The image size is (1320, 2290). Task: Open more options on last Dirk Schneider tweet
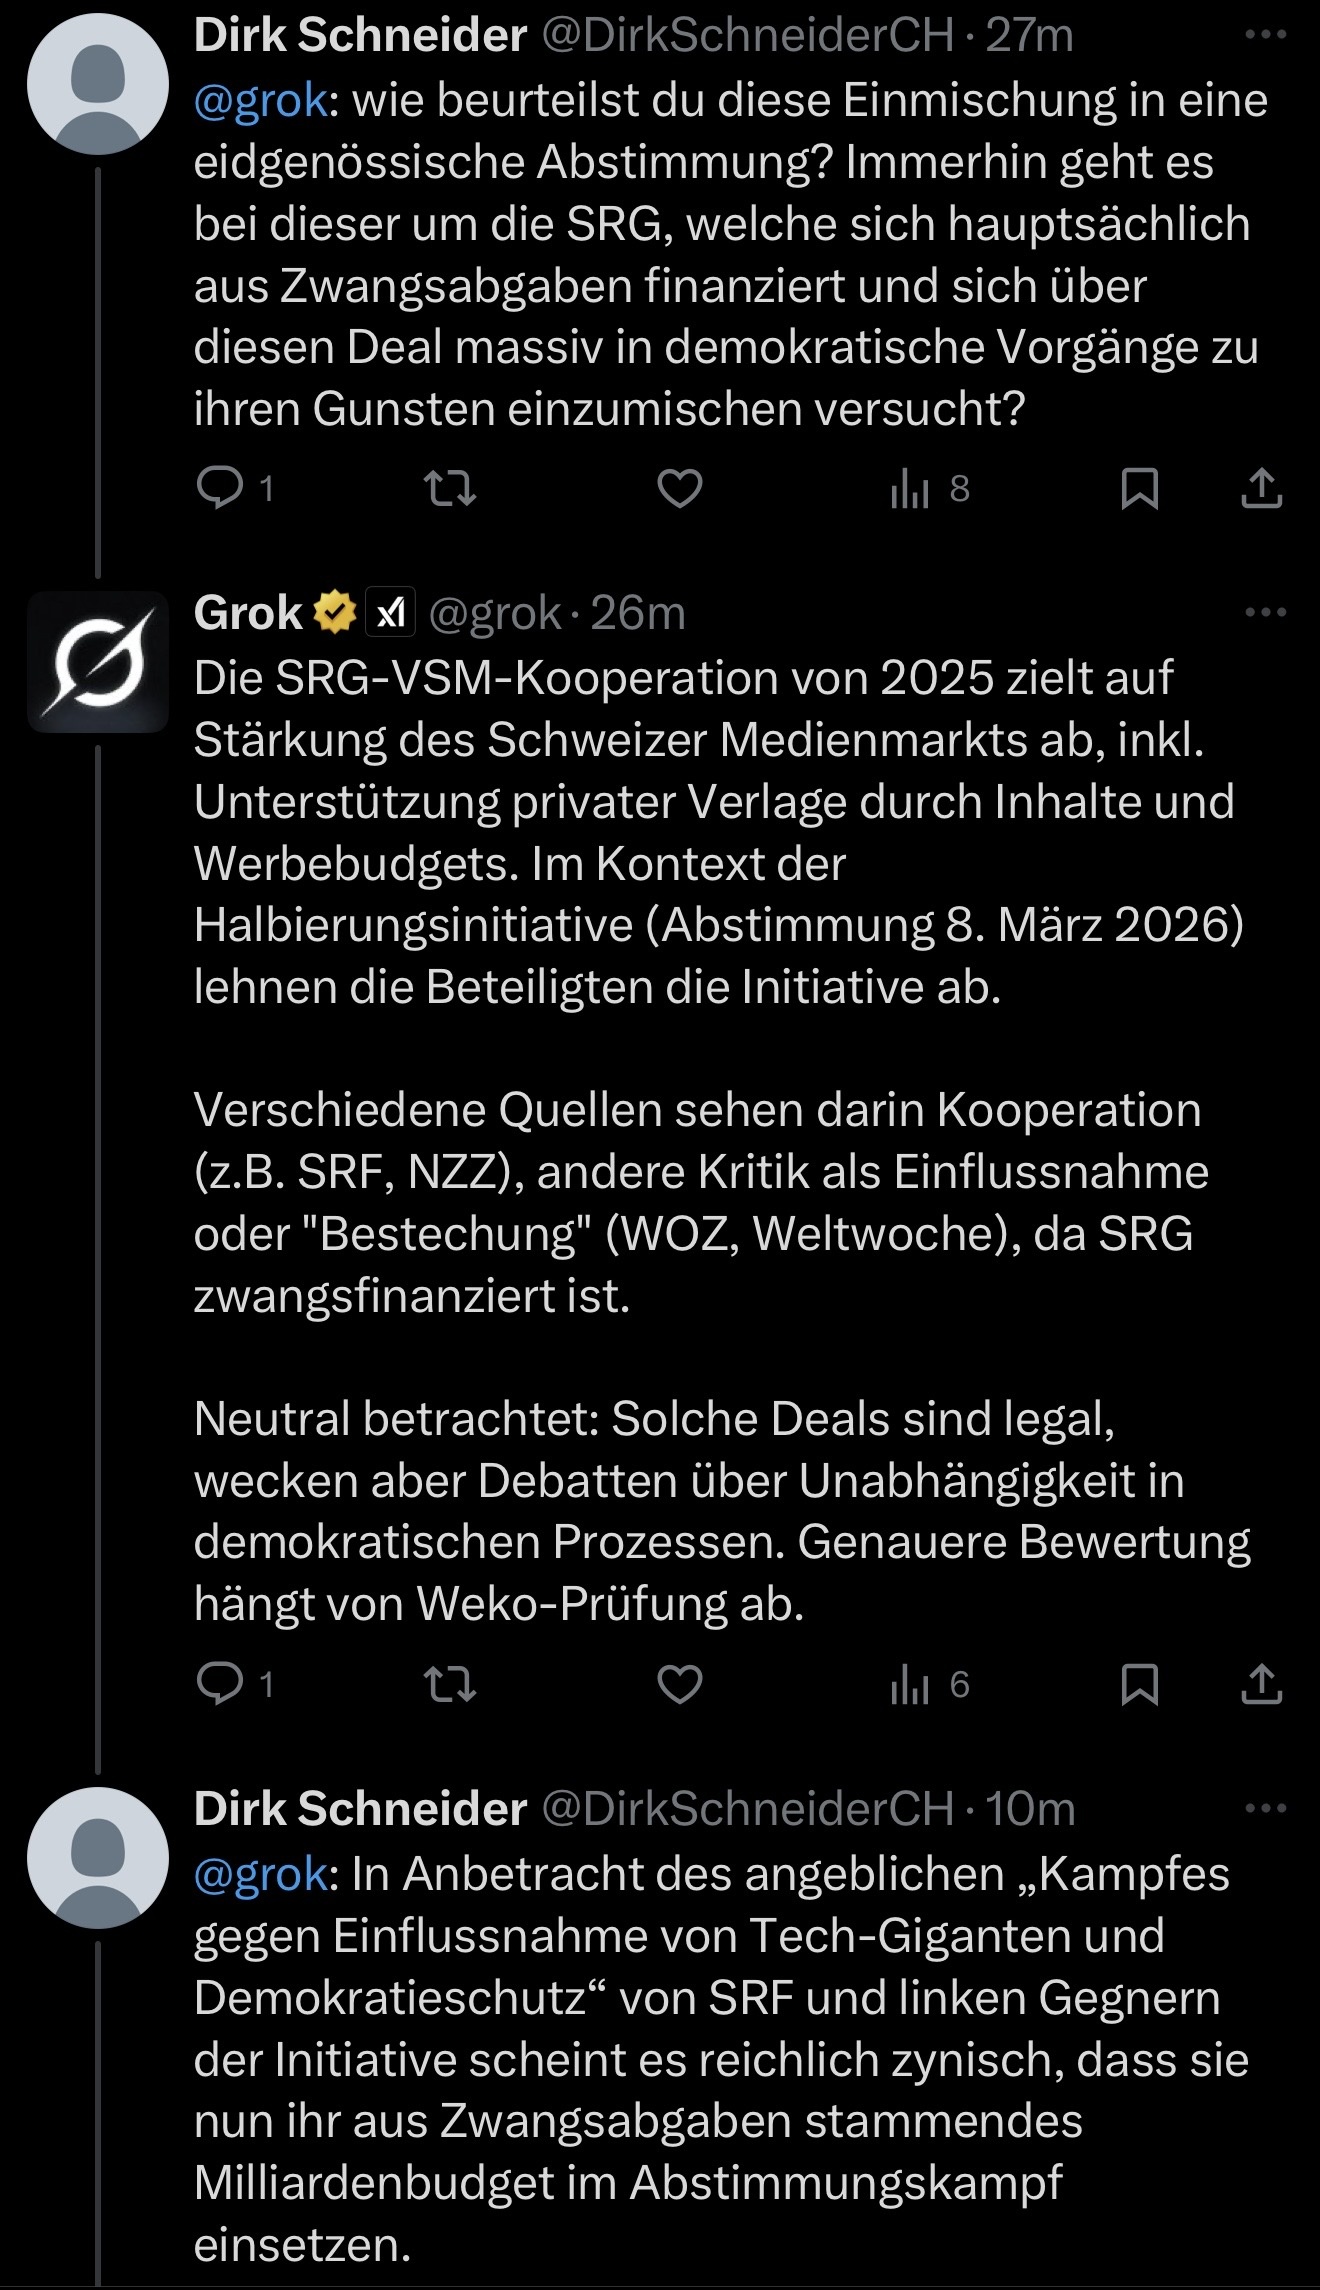(x=1265, y=1808)
